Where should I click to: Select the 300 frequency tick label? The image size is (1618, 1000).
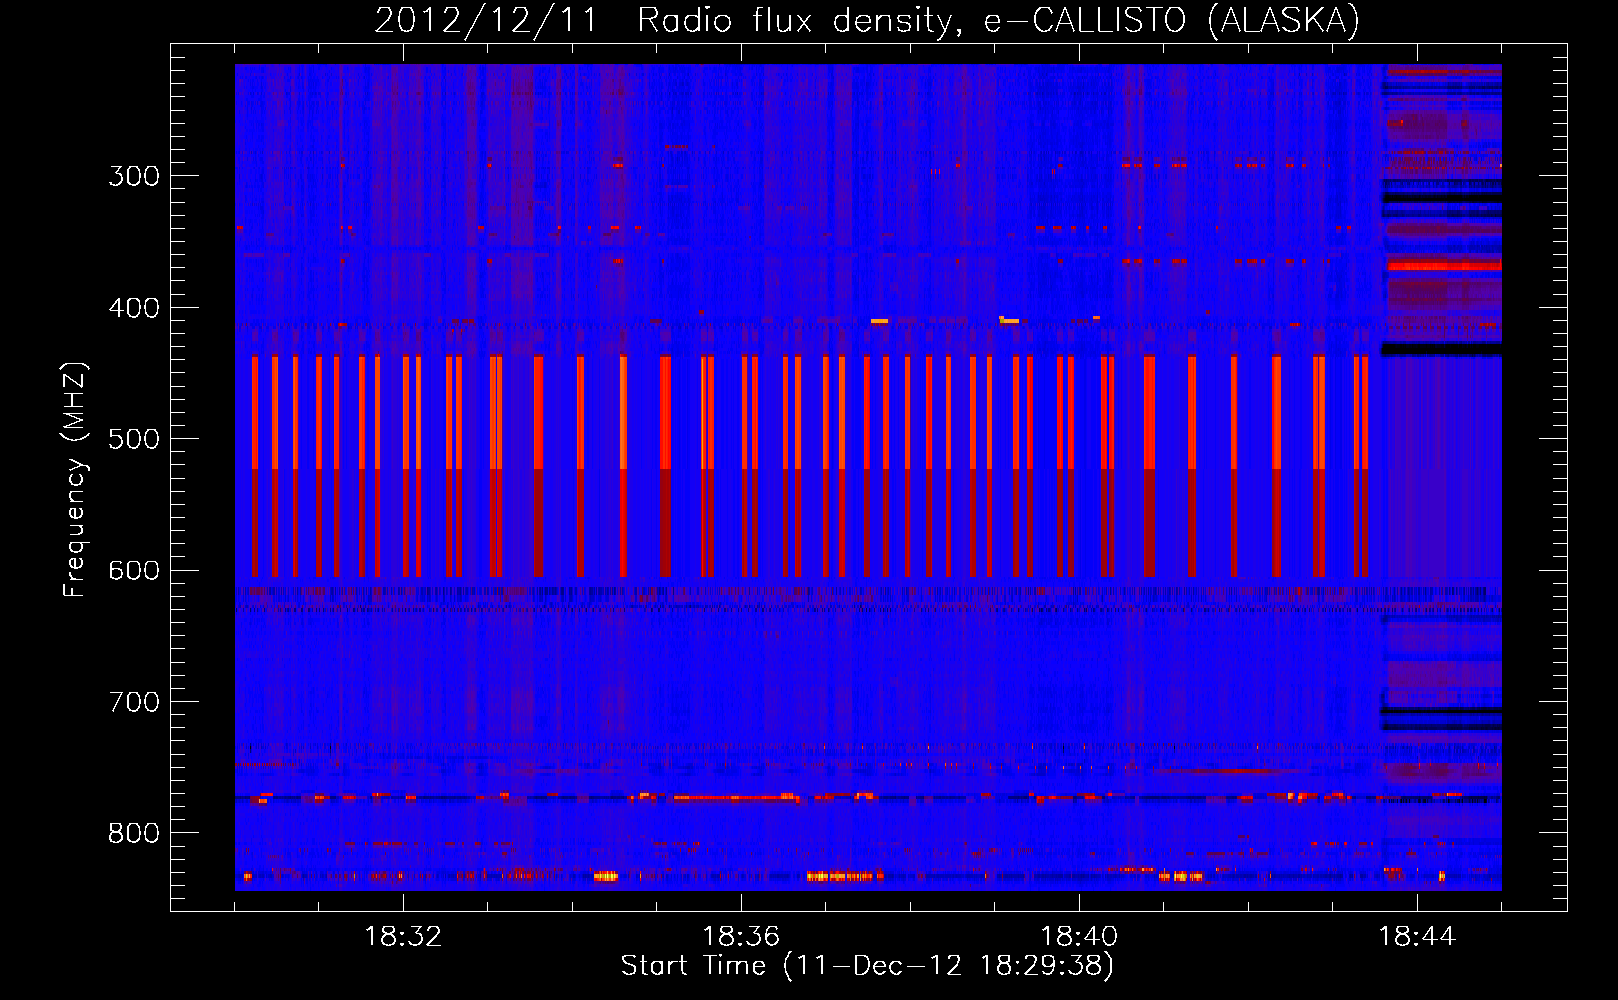[134, 176]
